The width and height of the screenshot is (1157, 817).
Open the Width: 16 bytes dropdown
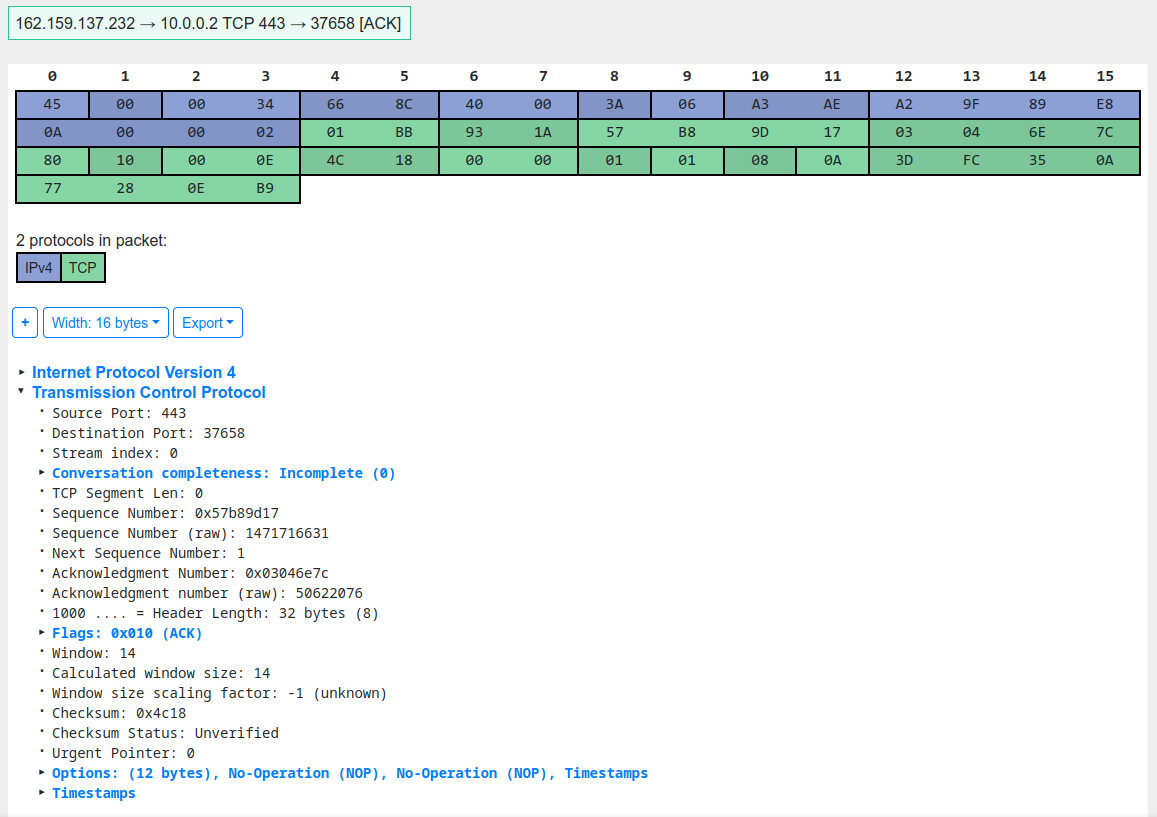click(x=105, y=322)
